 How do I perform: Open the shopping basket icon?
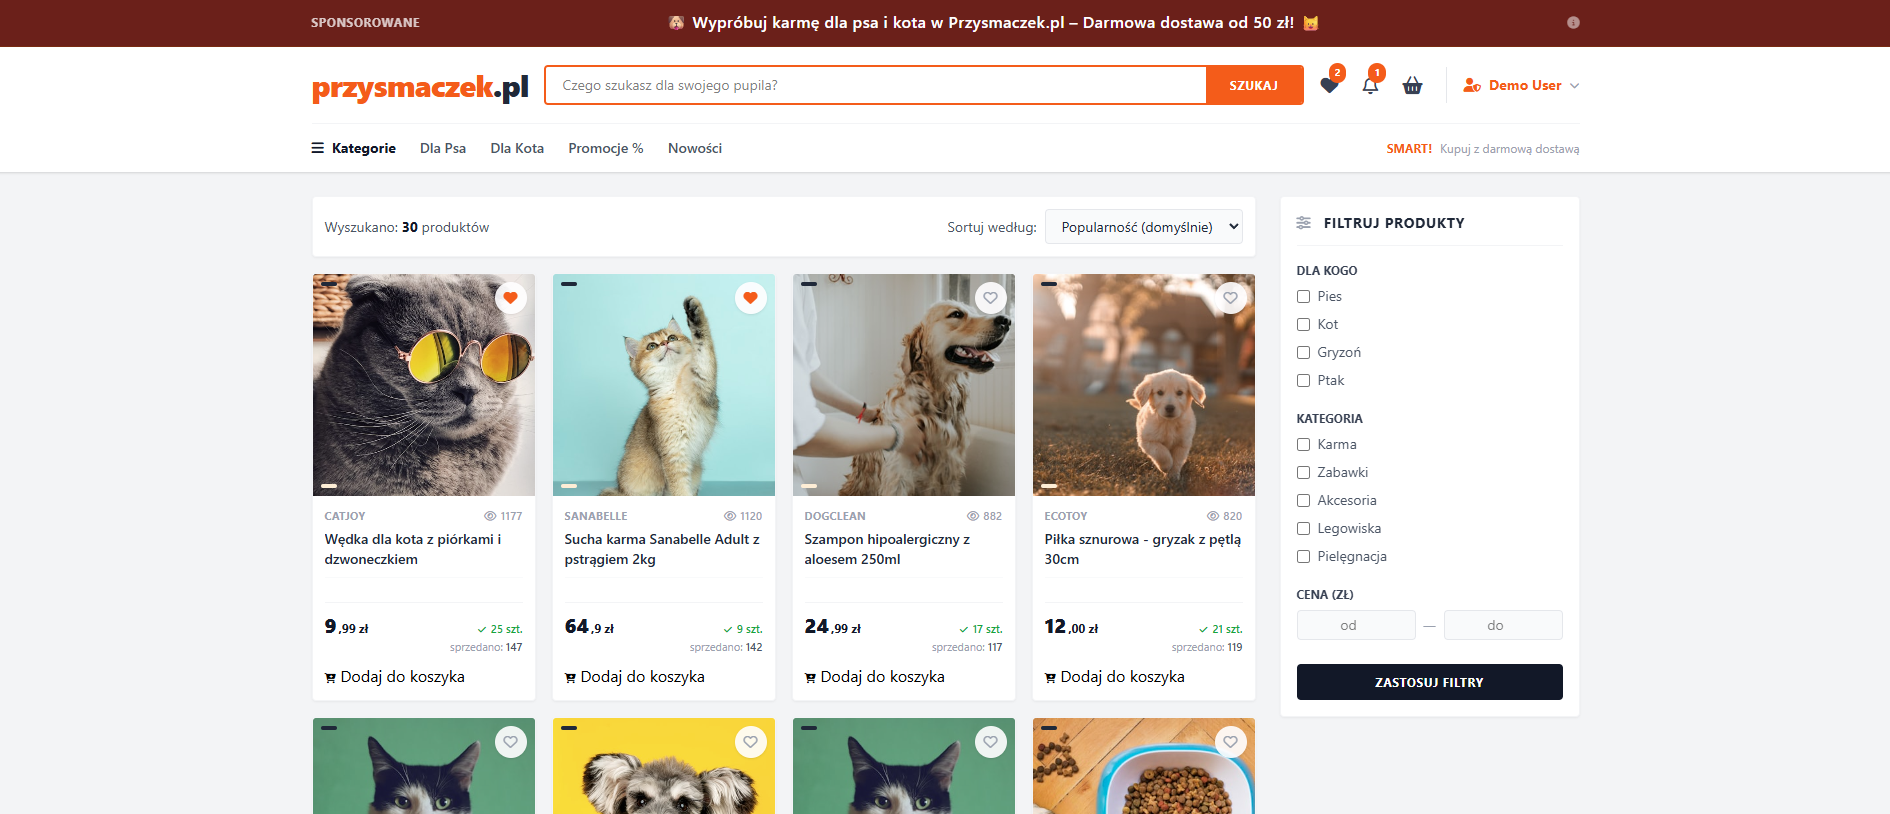coord(1412,86)
